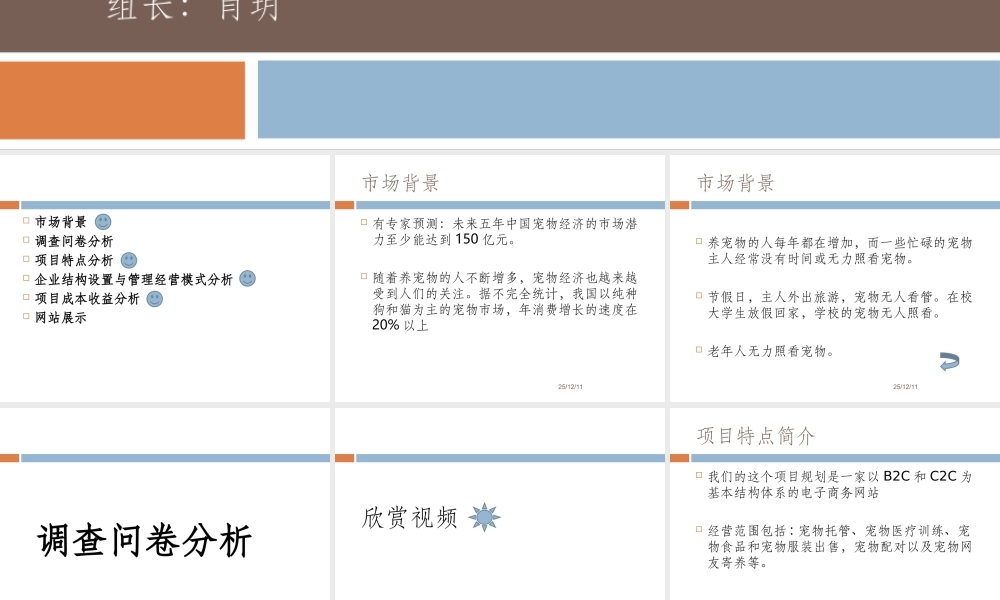Click the smiley icon following 项目成本收益分析
1000x600 pixels.
click(x=154, y=299)
